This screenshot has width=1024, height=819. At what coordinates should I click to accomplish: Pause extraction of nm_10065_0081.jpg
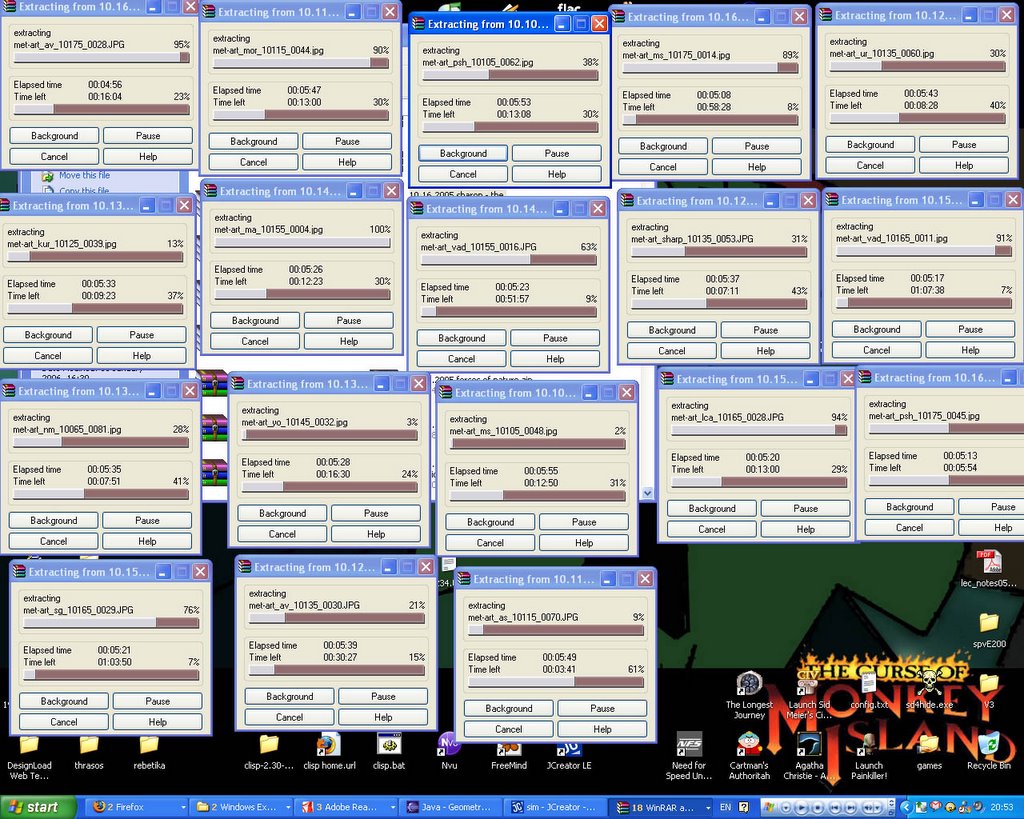(x=147, y=521)
